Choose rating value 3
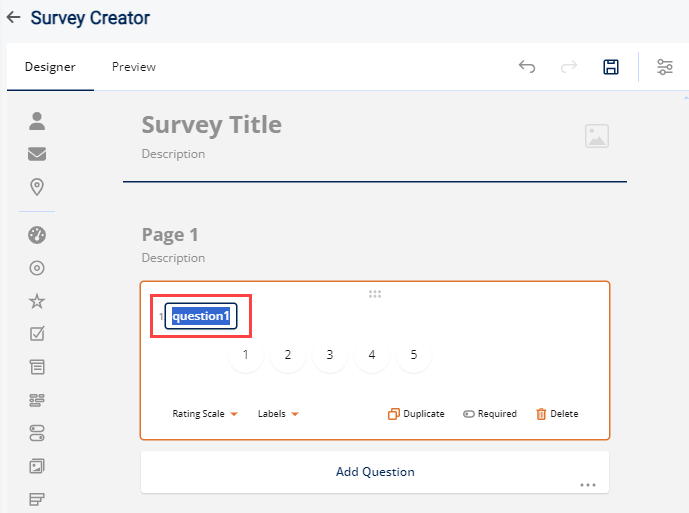Screen dimensions: 689x513 pyautogui.click(x=329, y=355)
